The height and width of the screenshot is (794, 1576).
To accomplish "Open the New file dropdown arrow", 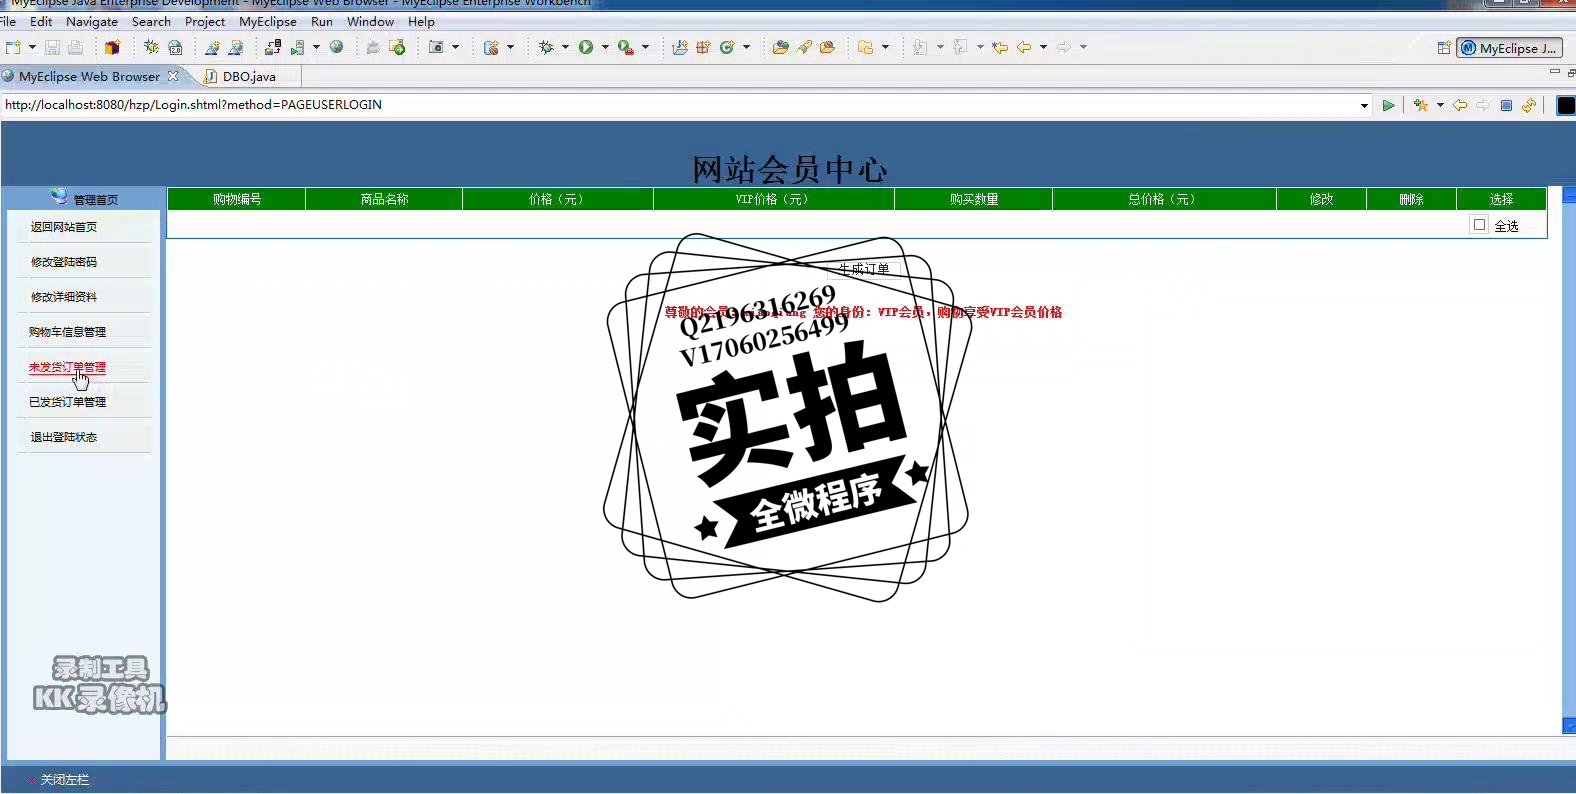I will point(32,47).
